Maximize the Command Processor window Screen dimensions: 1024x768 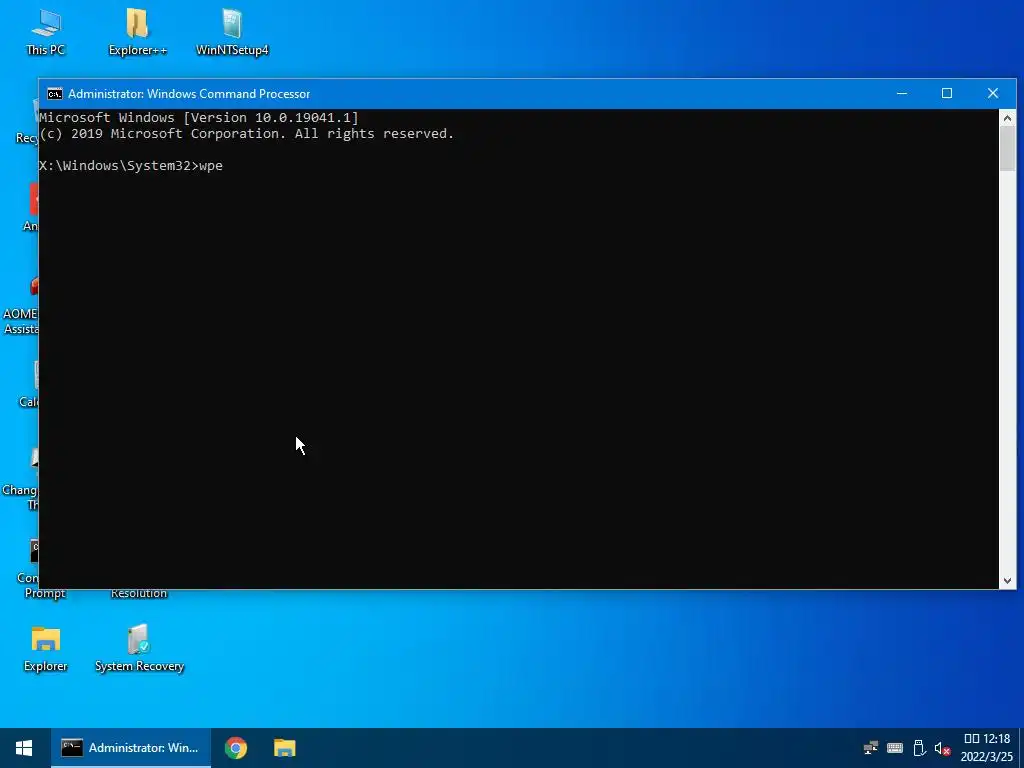(947, 93)
